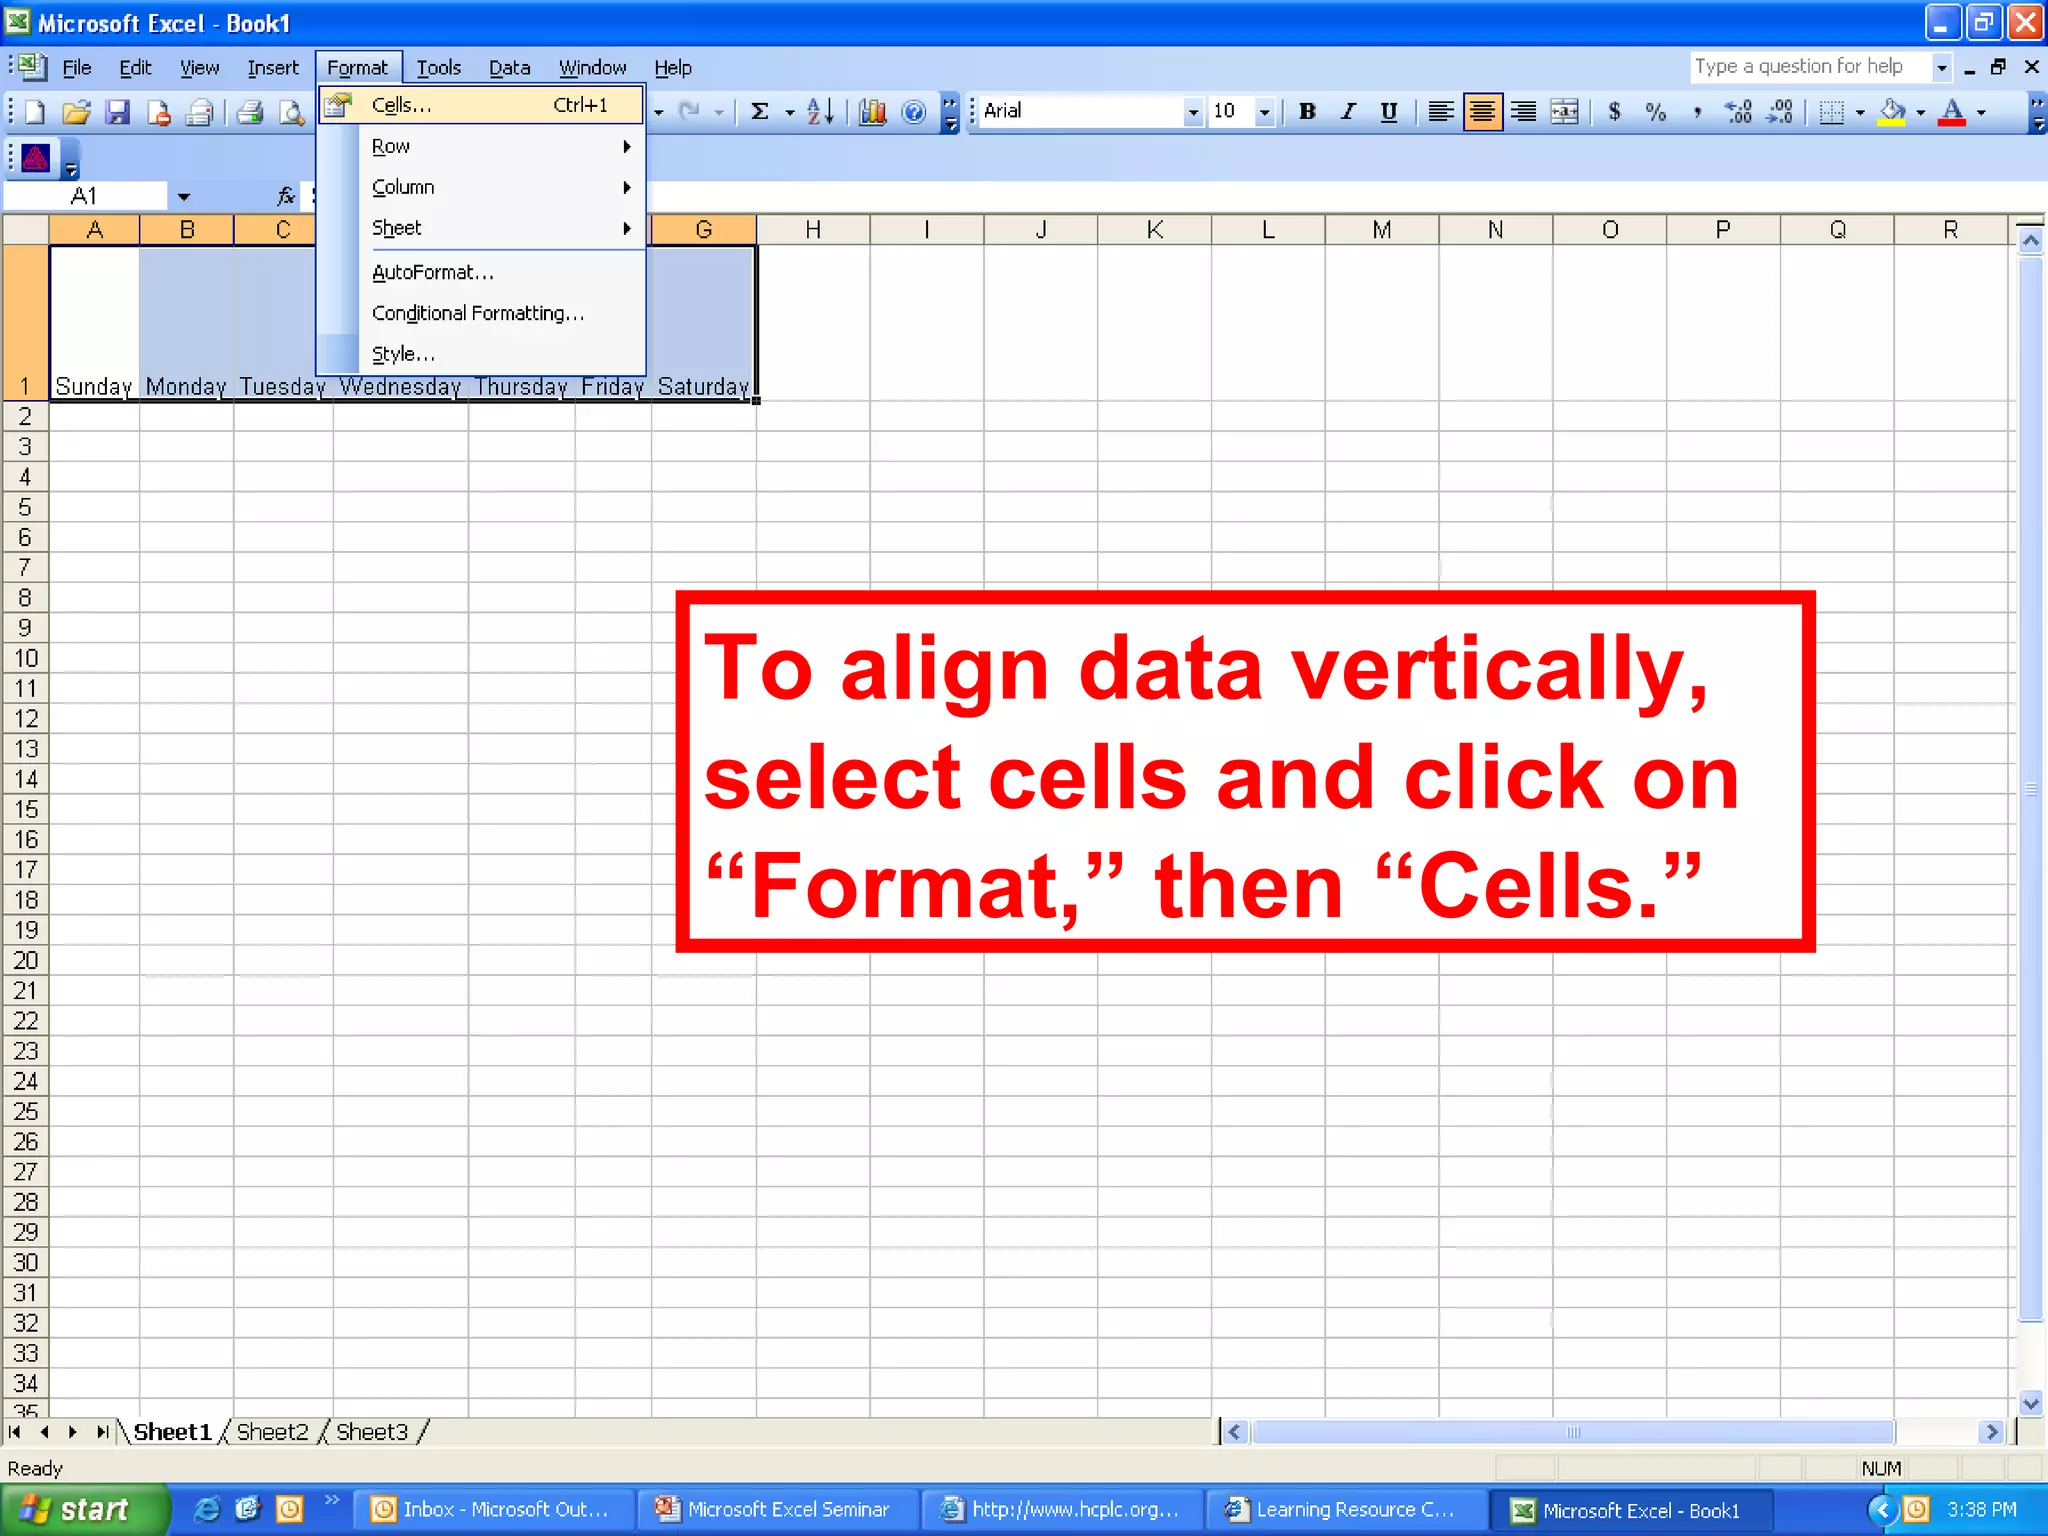Open the Row submenu

[481, 146]
